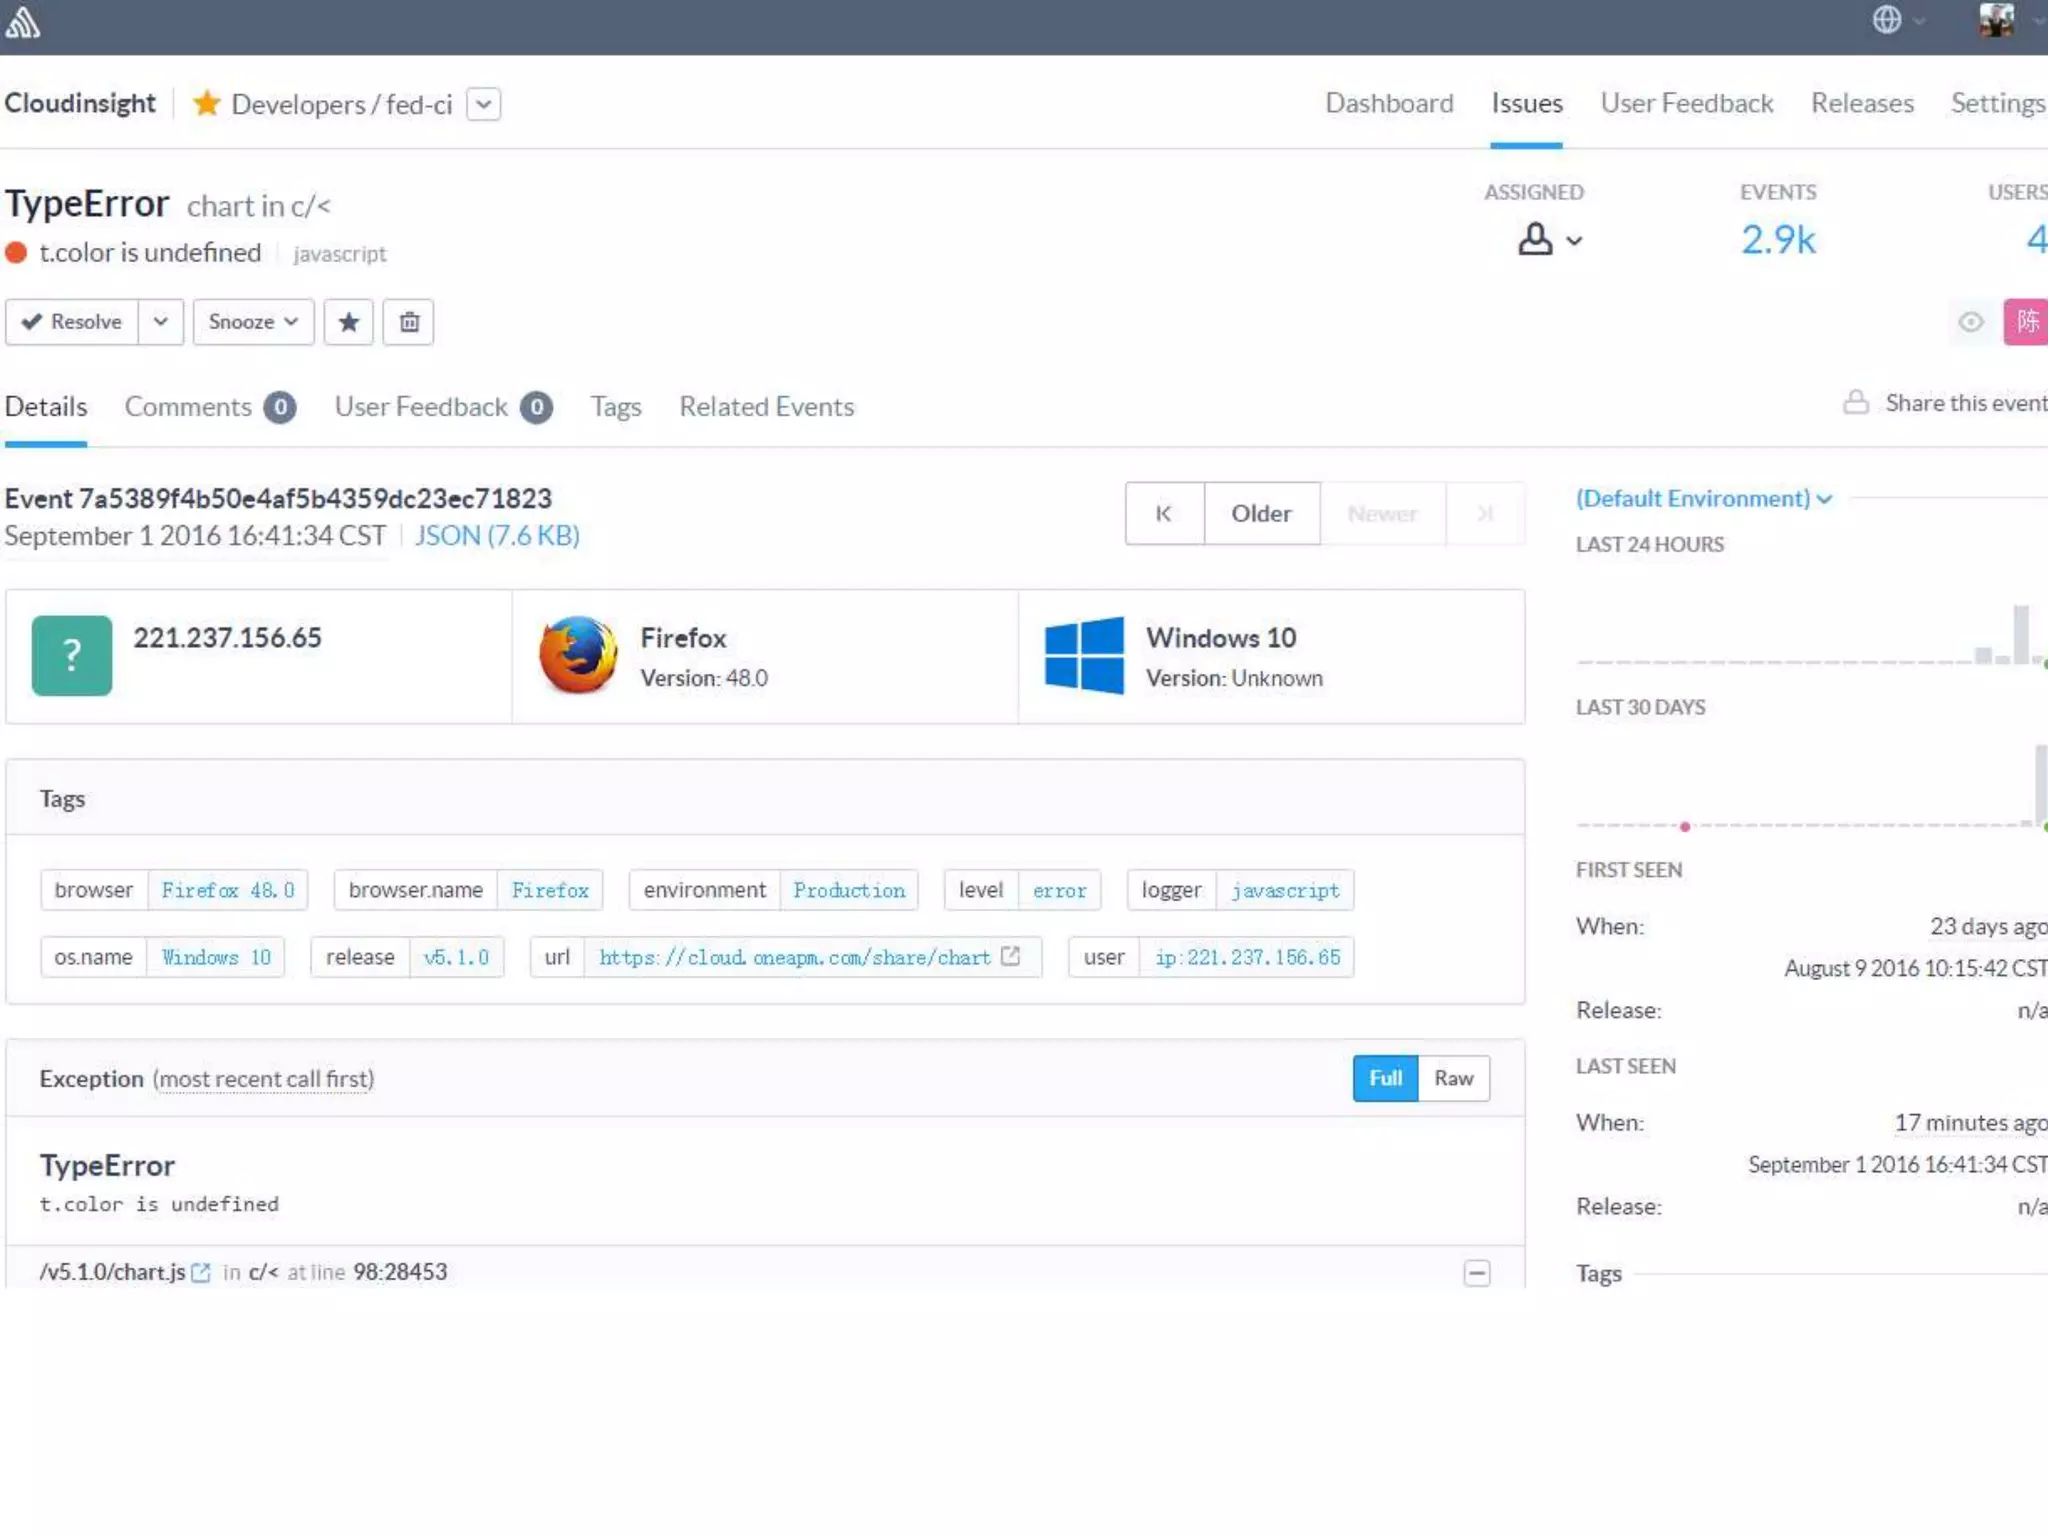This screenshot has height=1536, width=2048.
Task: Click the Older event button
Action: [x=1261, y=514]
